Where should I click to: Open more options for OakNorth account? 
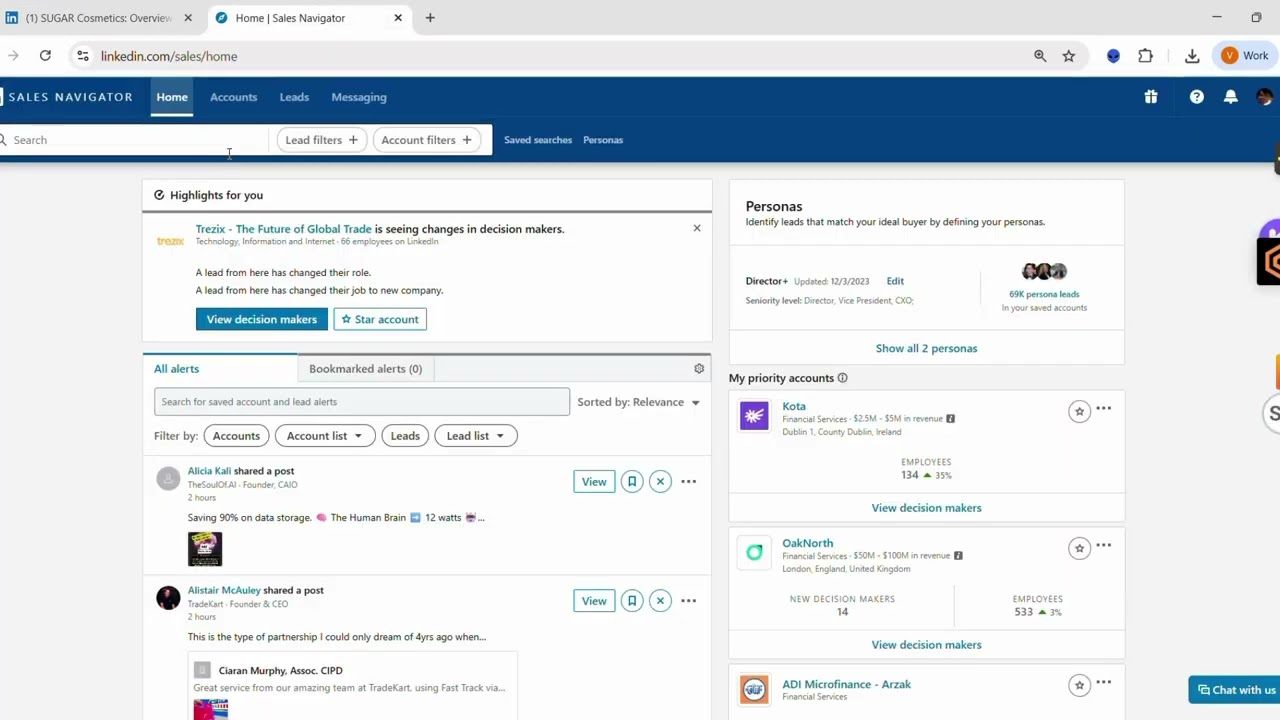coord(1103,546)
